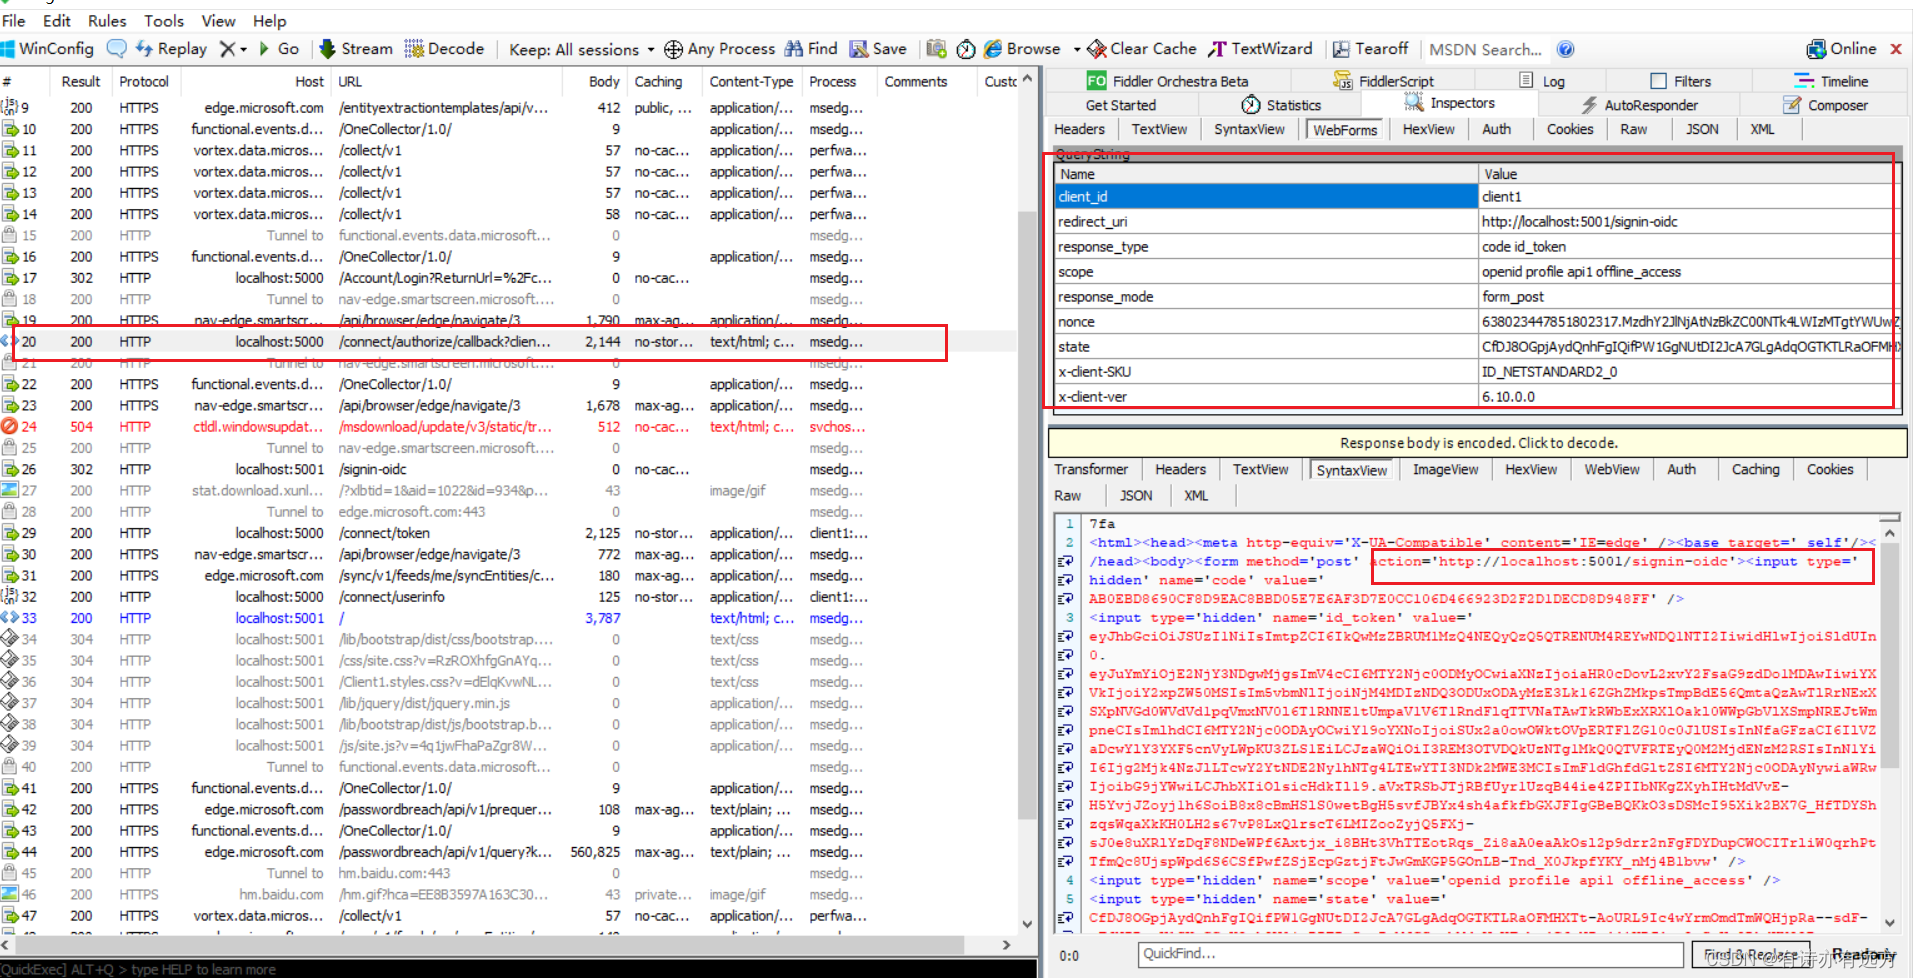Click the comment speech bubble icon
The height and width of the screenshot is (978, 1913).
pos(117,48)
